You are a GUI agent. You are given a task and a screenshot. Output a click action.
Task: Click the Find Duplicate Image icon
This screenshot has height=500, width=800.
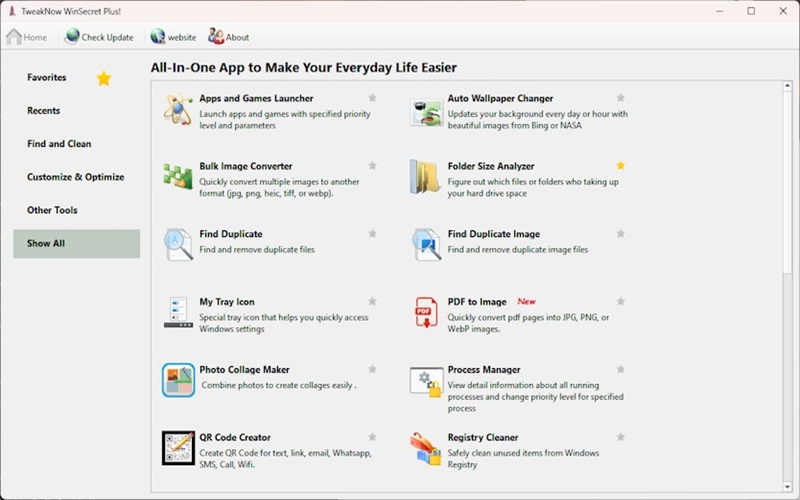point(426,244)
